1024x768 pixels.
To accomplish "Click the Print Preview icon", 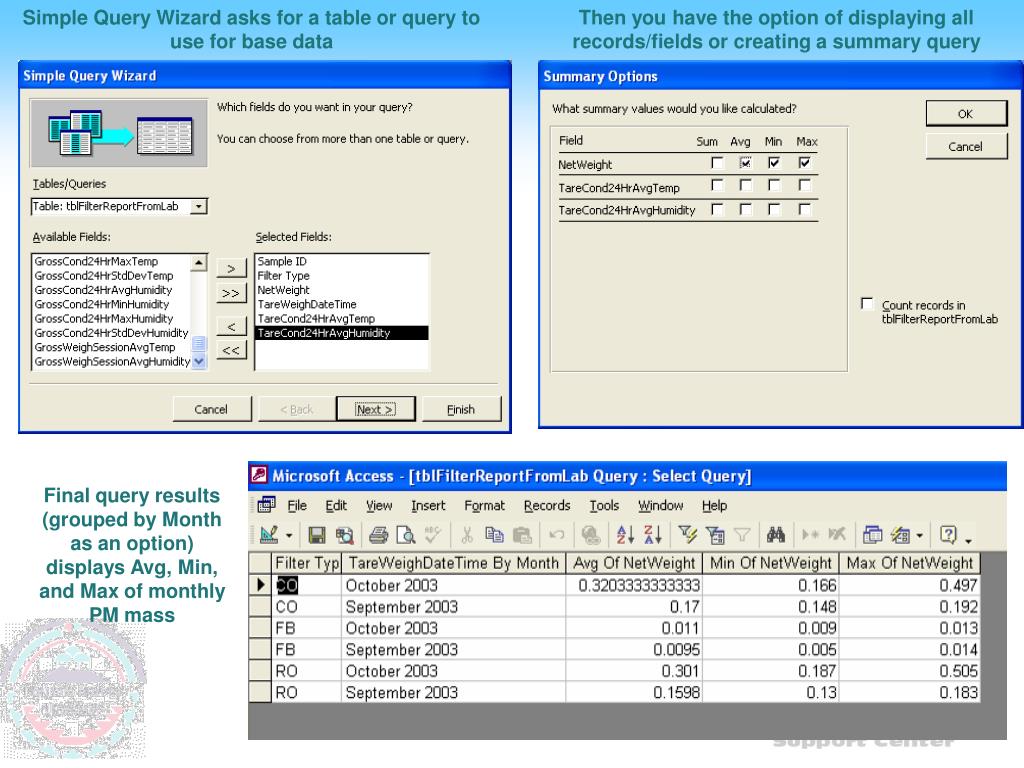I will pos(406,535).
